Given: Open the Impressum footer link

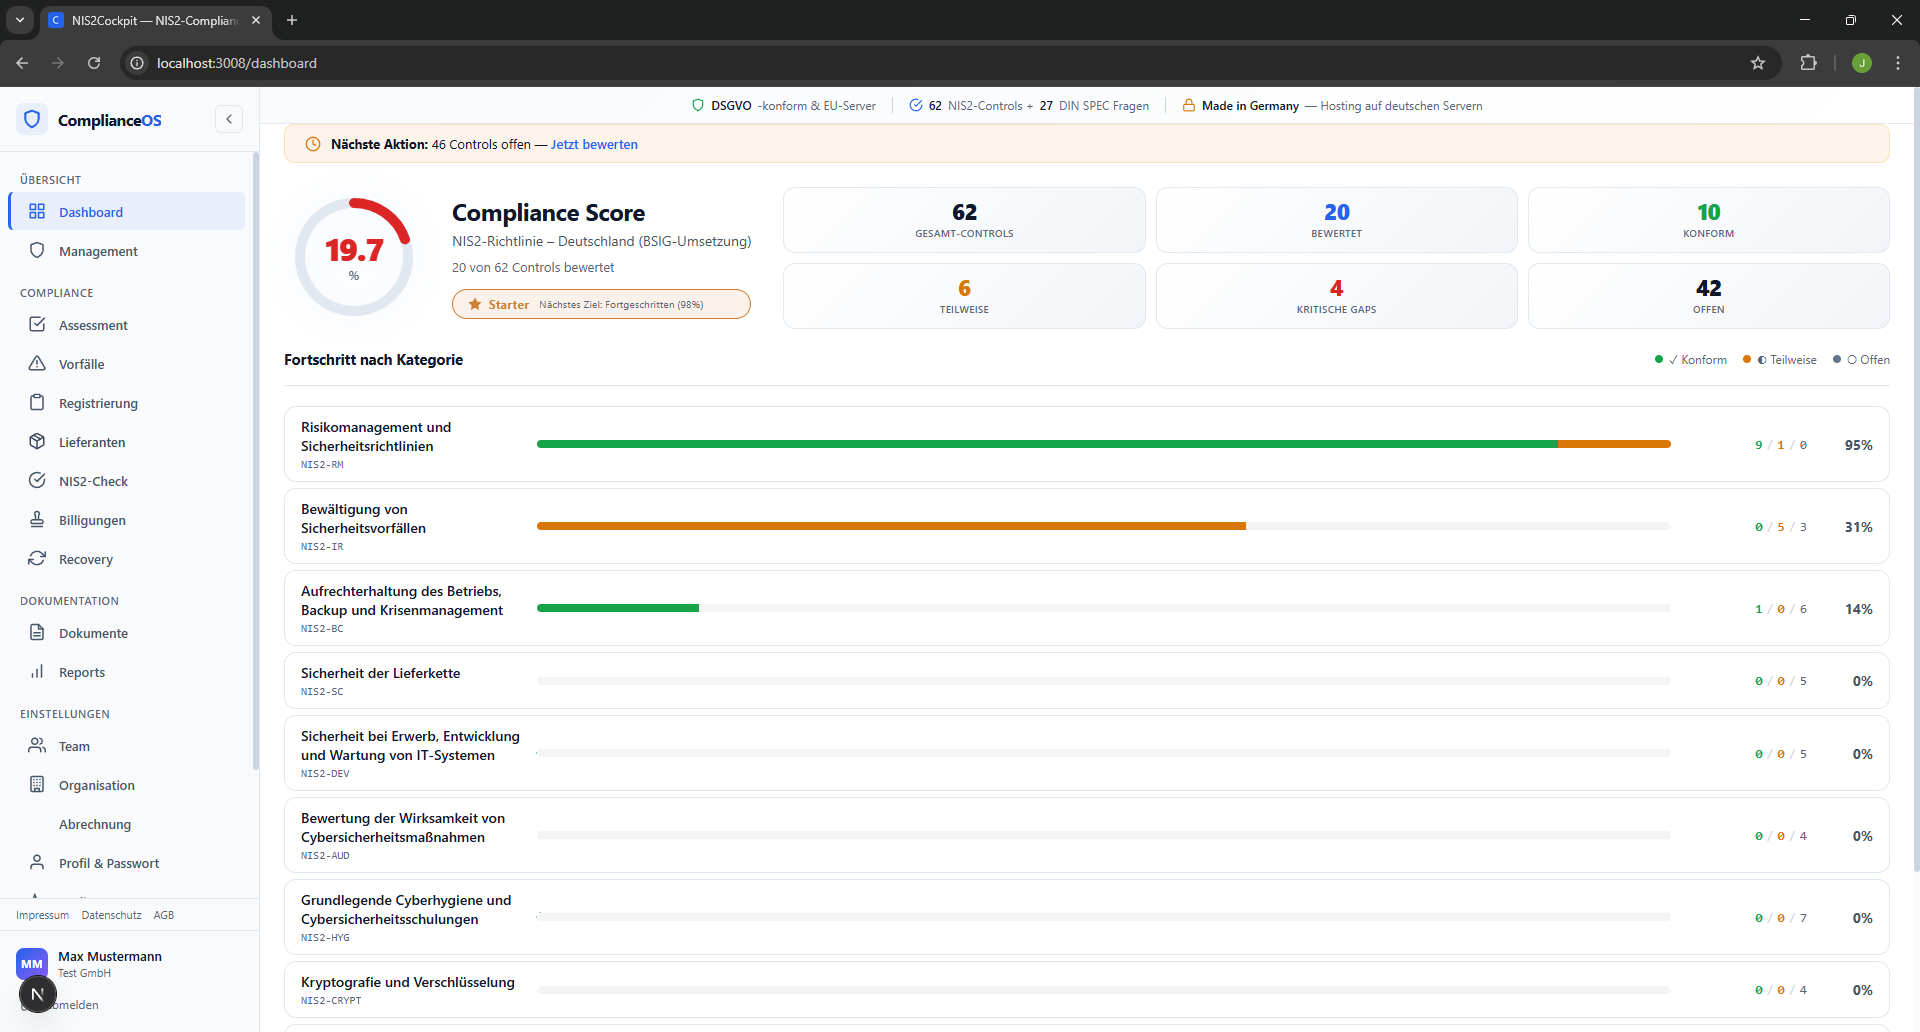Looking at the screenshot, I should click(x=42, y=915).
